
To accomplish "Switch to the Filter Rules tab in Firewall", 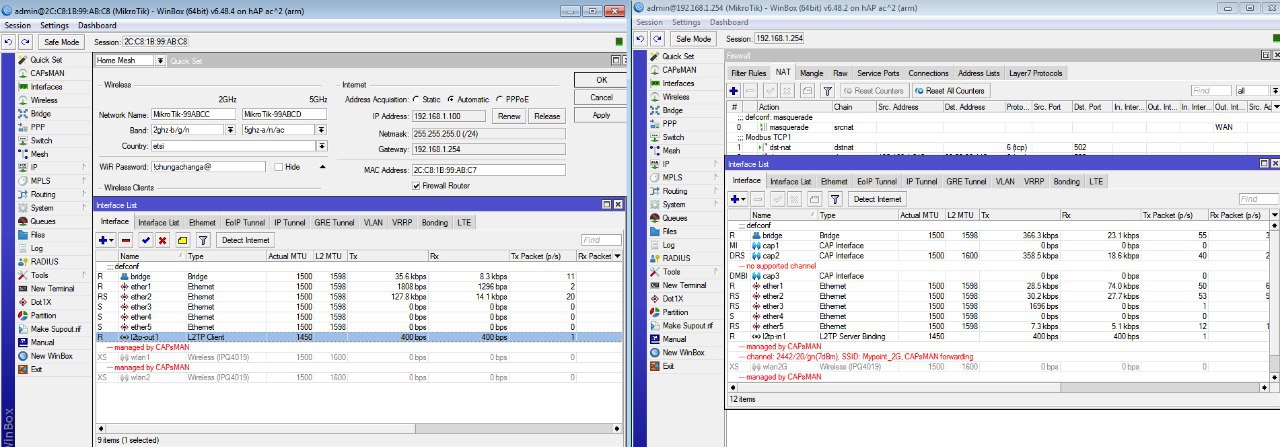I will pyautogui.click(x=748, y=73).
